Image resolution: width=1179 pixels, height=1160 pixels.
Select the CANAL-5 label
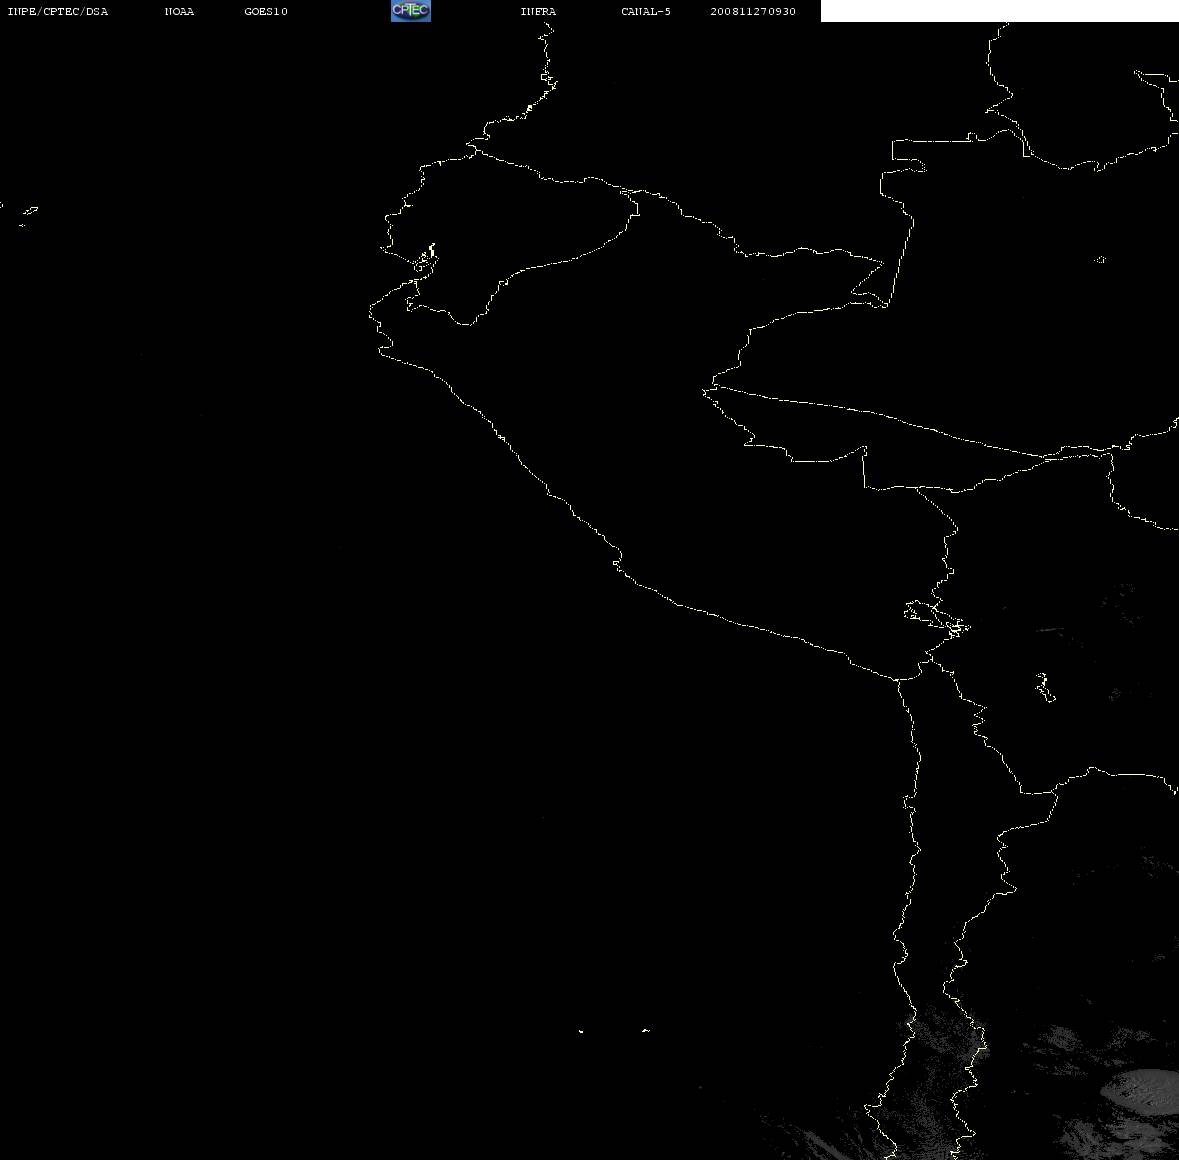click(x=645, y=11)
